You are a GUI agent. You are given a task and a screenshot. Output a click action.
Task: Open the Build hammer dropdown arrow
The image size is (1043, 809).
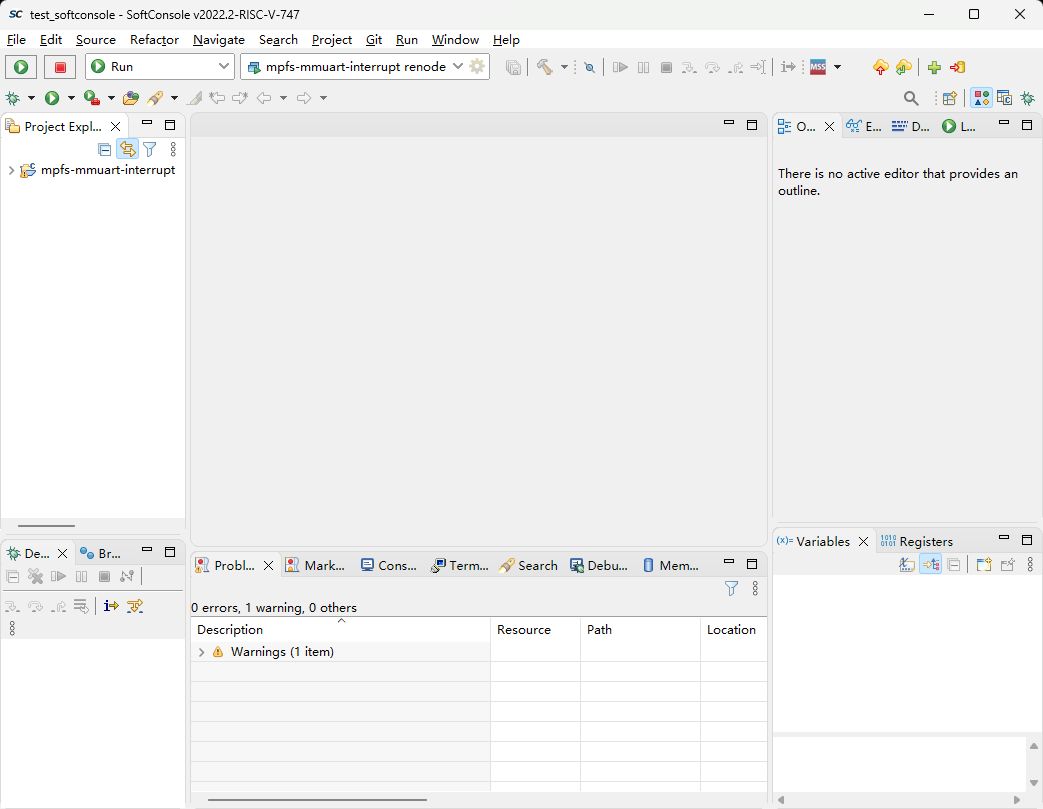coord(564,67)
